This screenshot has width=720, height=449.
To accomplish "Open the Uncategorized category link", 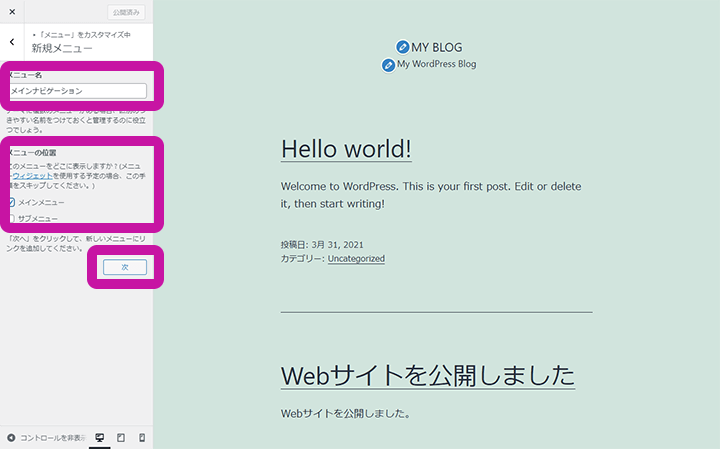I will pos(356,258).
